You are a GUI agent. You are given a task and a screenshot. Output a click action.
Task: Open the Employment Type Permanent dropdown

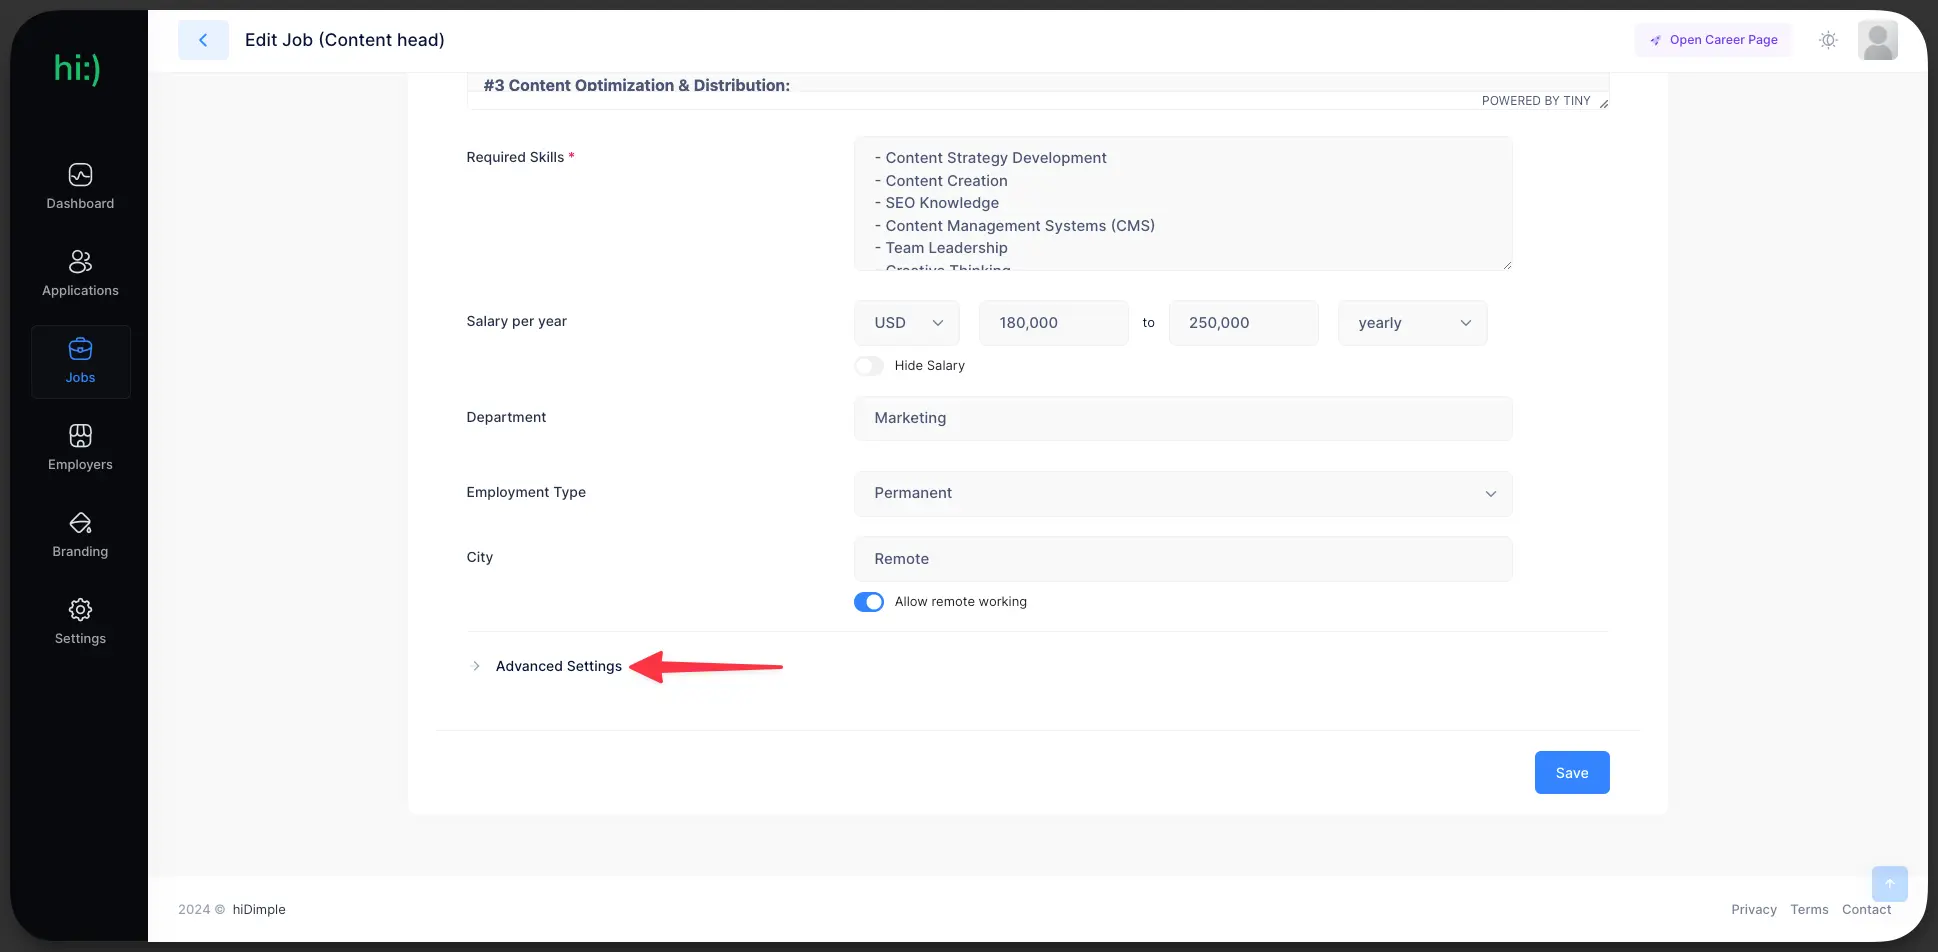tap(1182, 493)
